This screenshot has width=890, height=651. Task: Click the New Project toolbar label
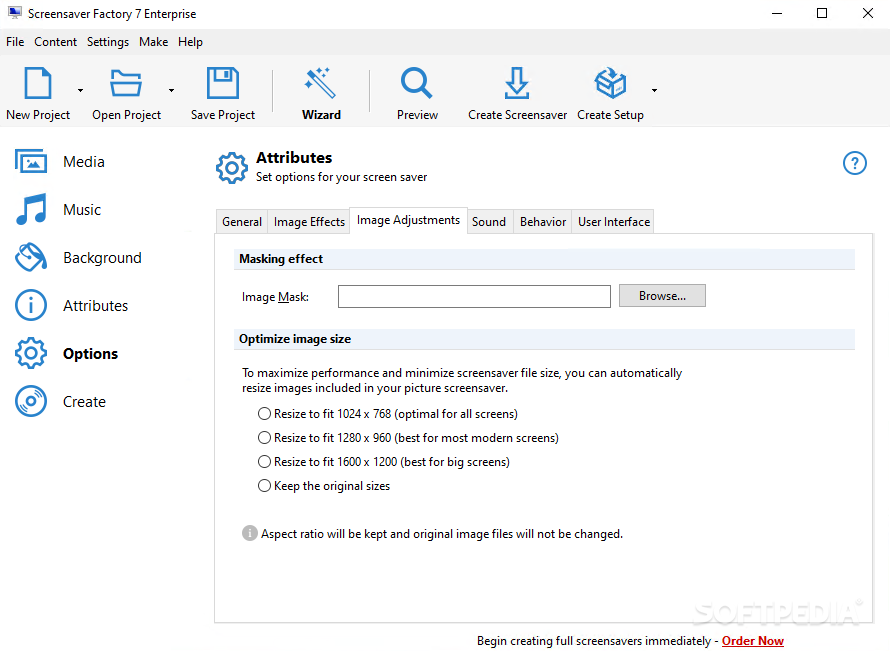click(38, 115)
